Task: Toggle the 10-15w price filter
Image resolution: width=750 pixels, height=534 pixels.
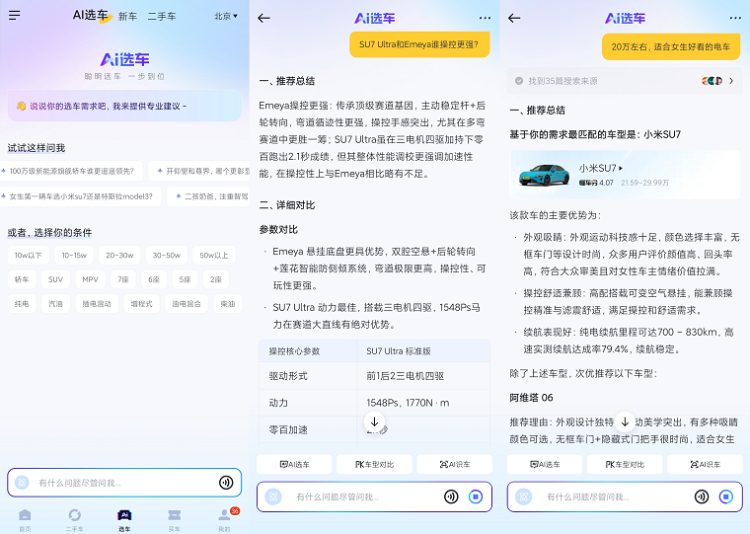Action: point(74,255)
